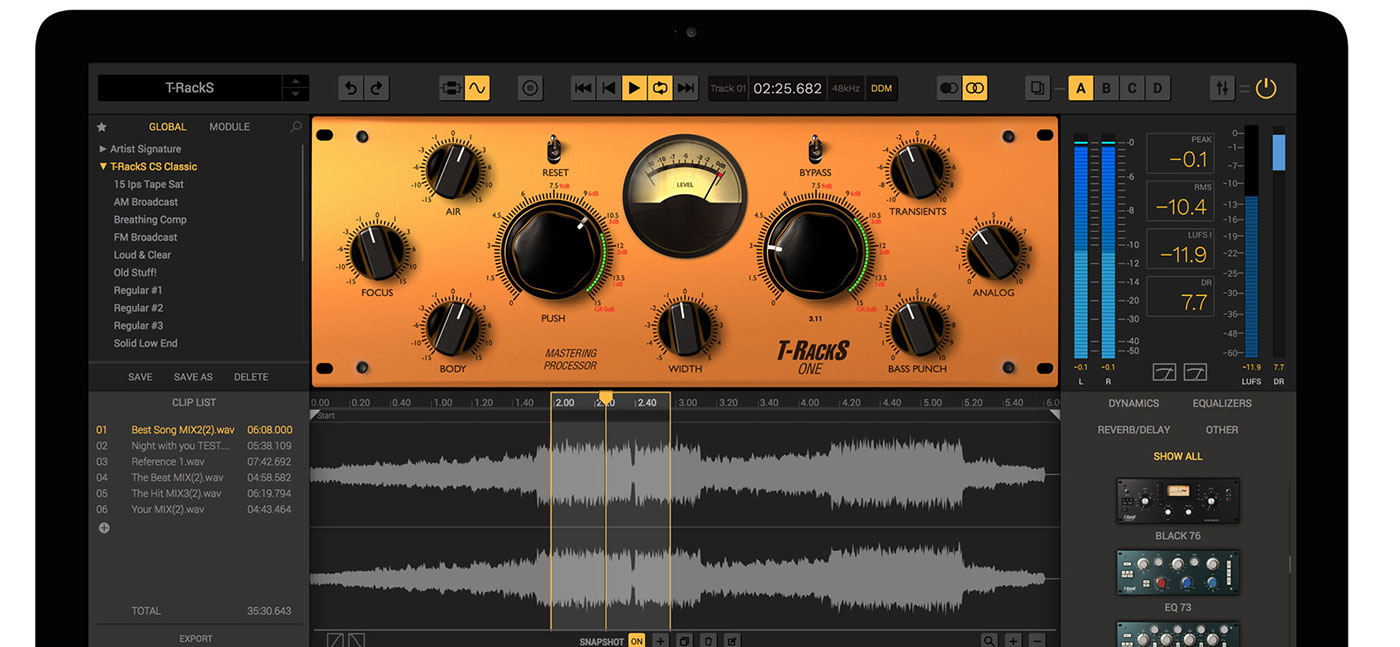Toggle the power button on or off

point(1266,88)
